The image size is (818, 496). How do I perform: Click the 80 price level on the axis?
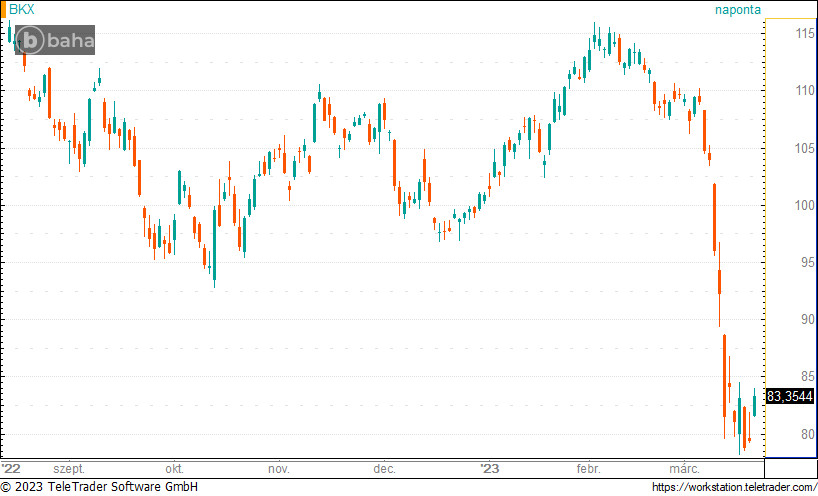pyautogui.click(x=778, y=434)
